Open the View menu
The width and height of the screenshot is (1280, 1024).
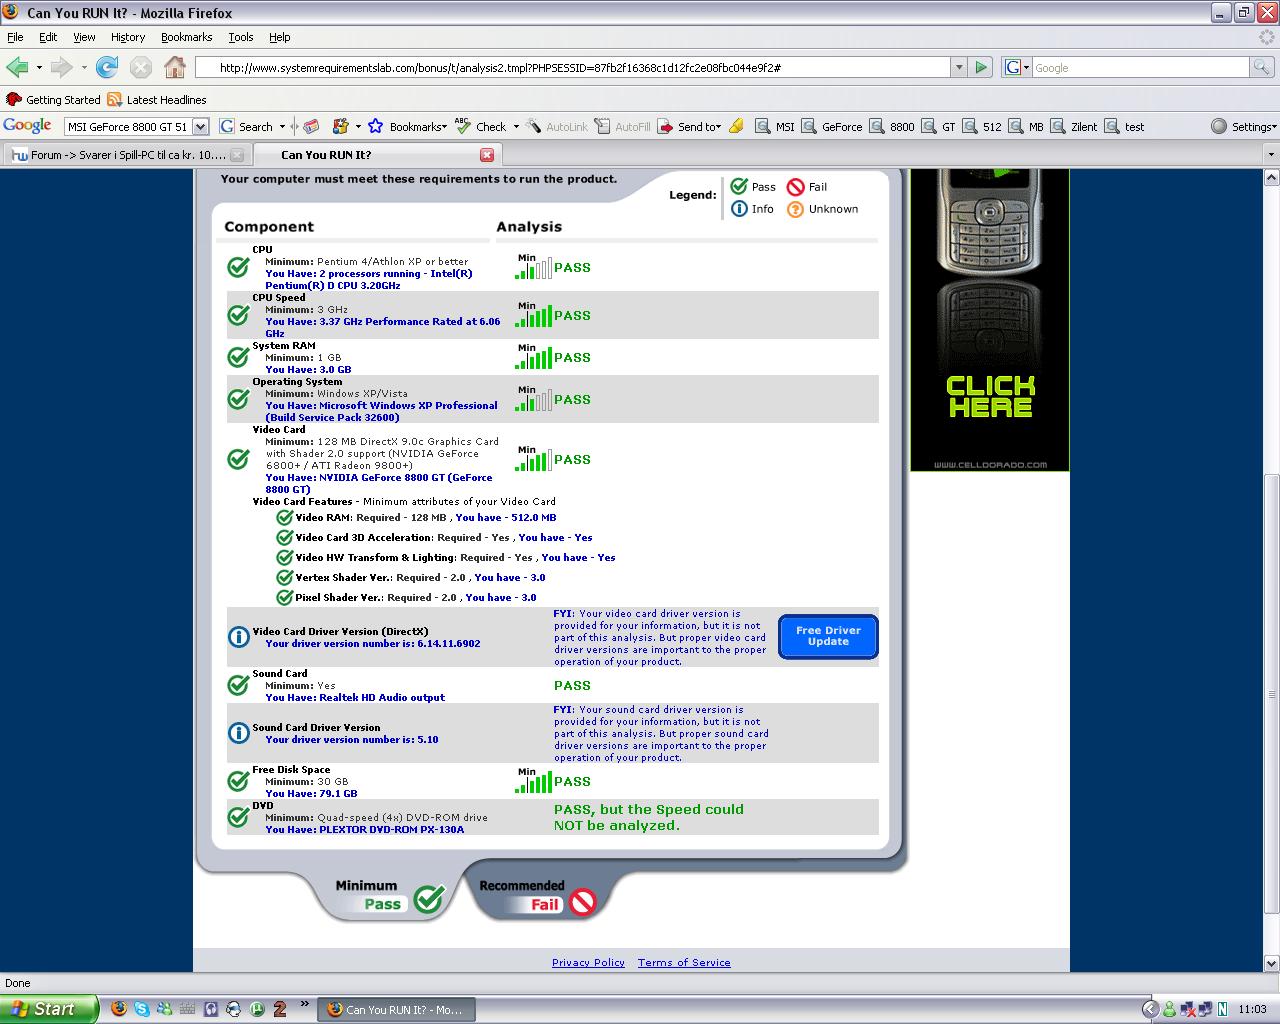84,37
